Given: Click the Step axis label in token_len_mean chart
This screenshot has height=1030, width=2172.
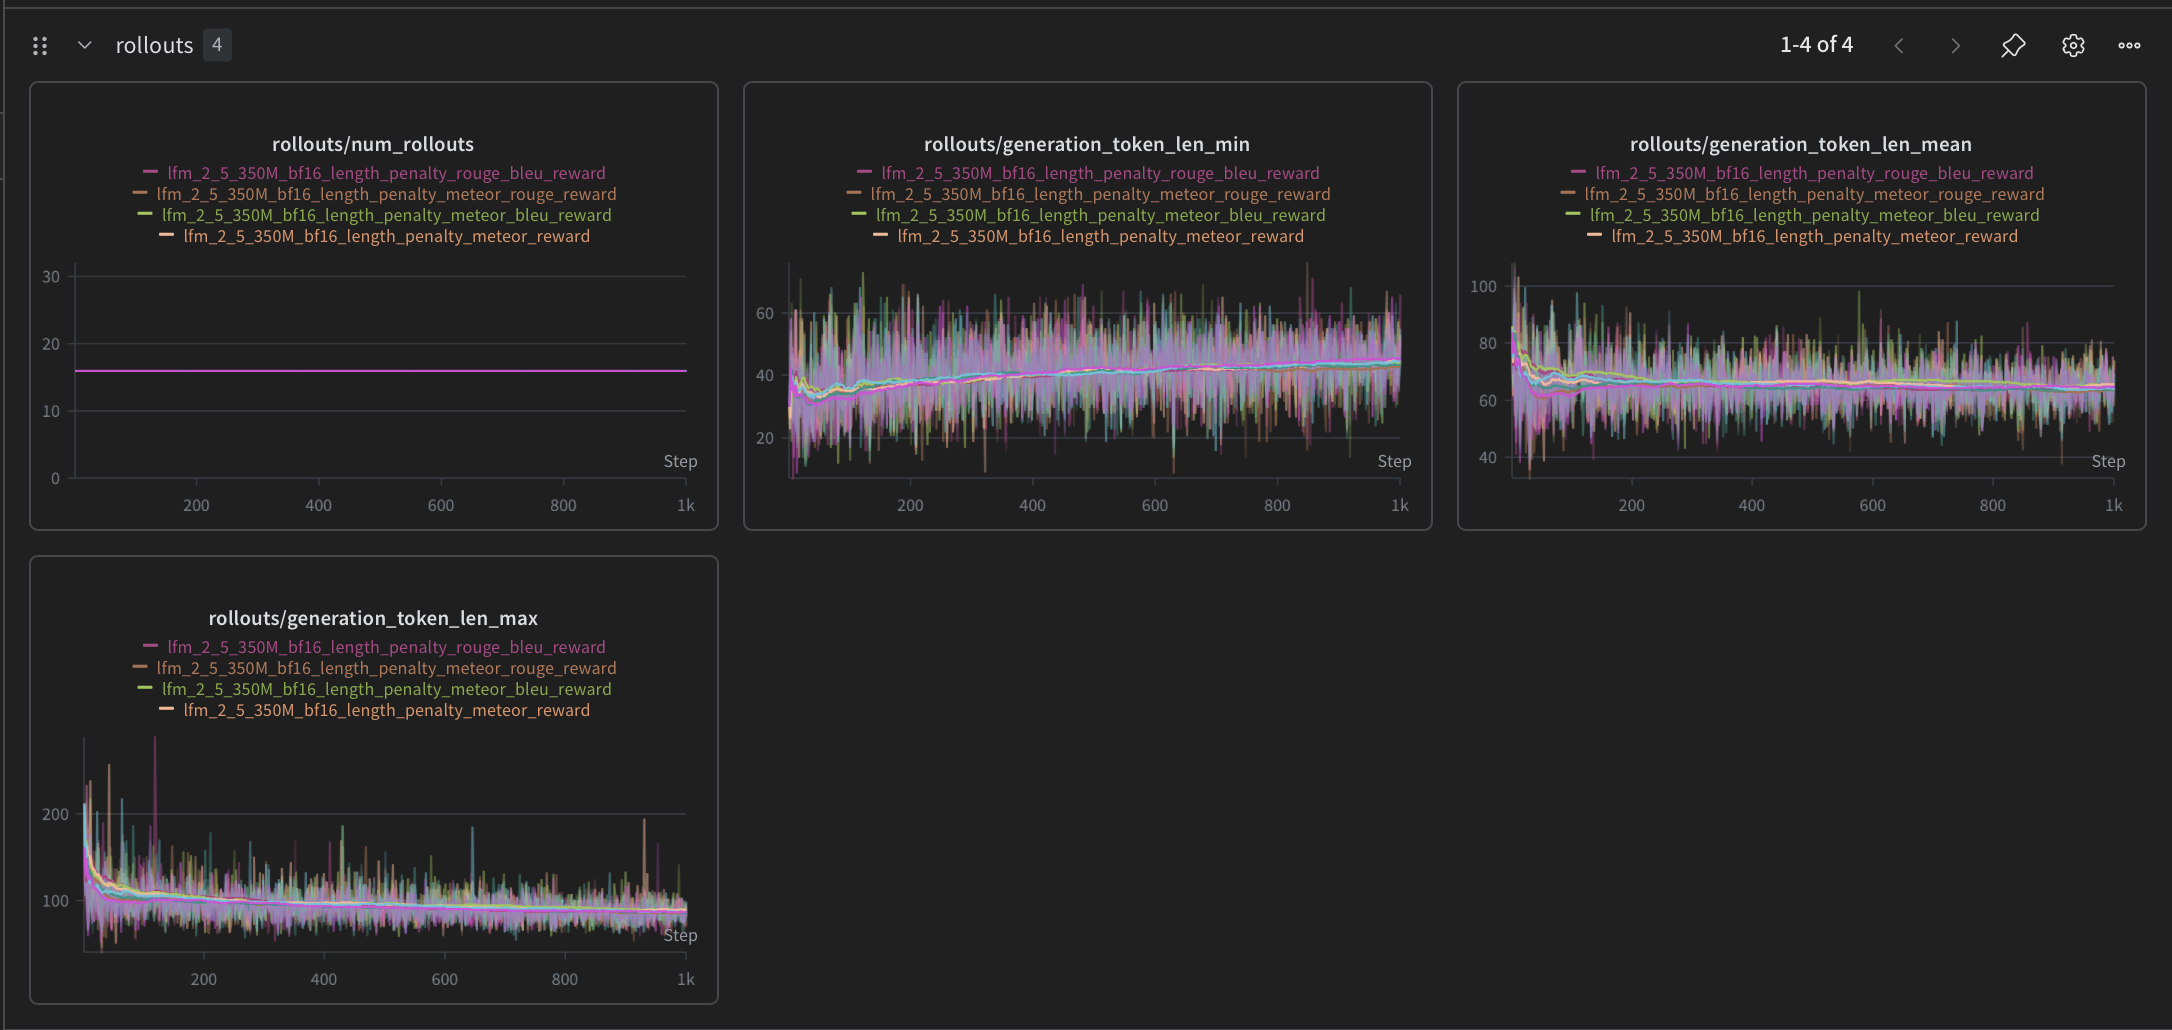Looking at the screenshot, I should tap(2108, 461).
